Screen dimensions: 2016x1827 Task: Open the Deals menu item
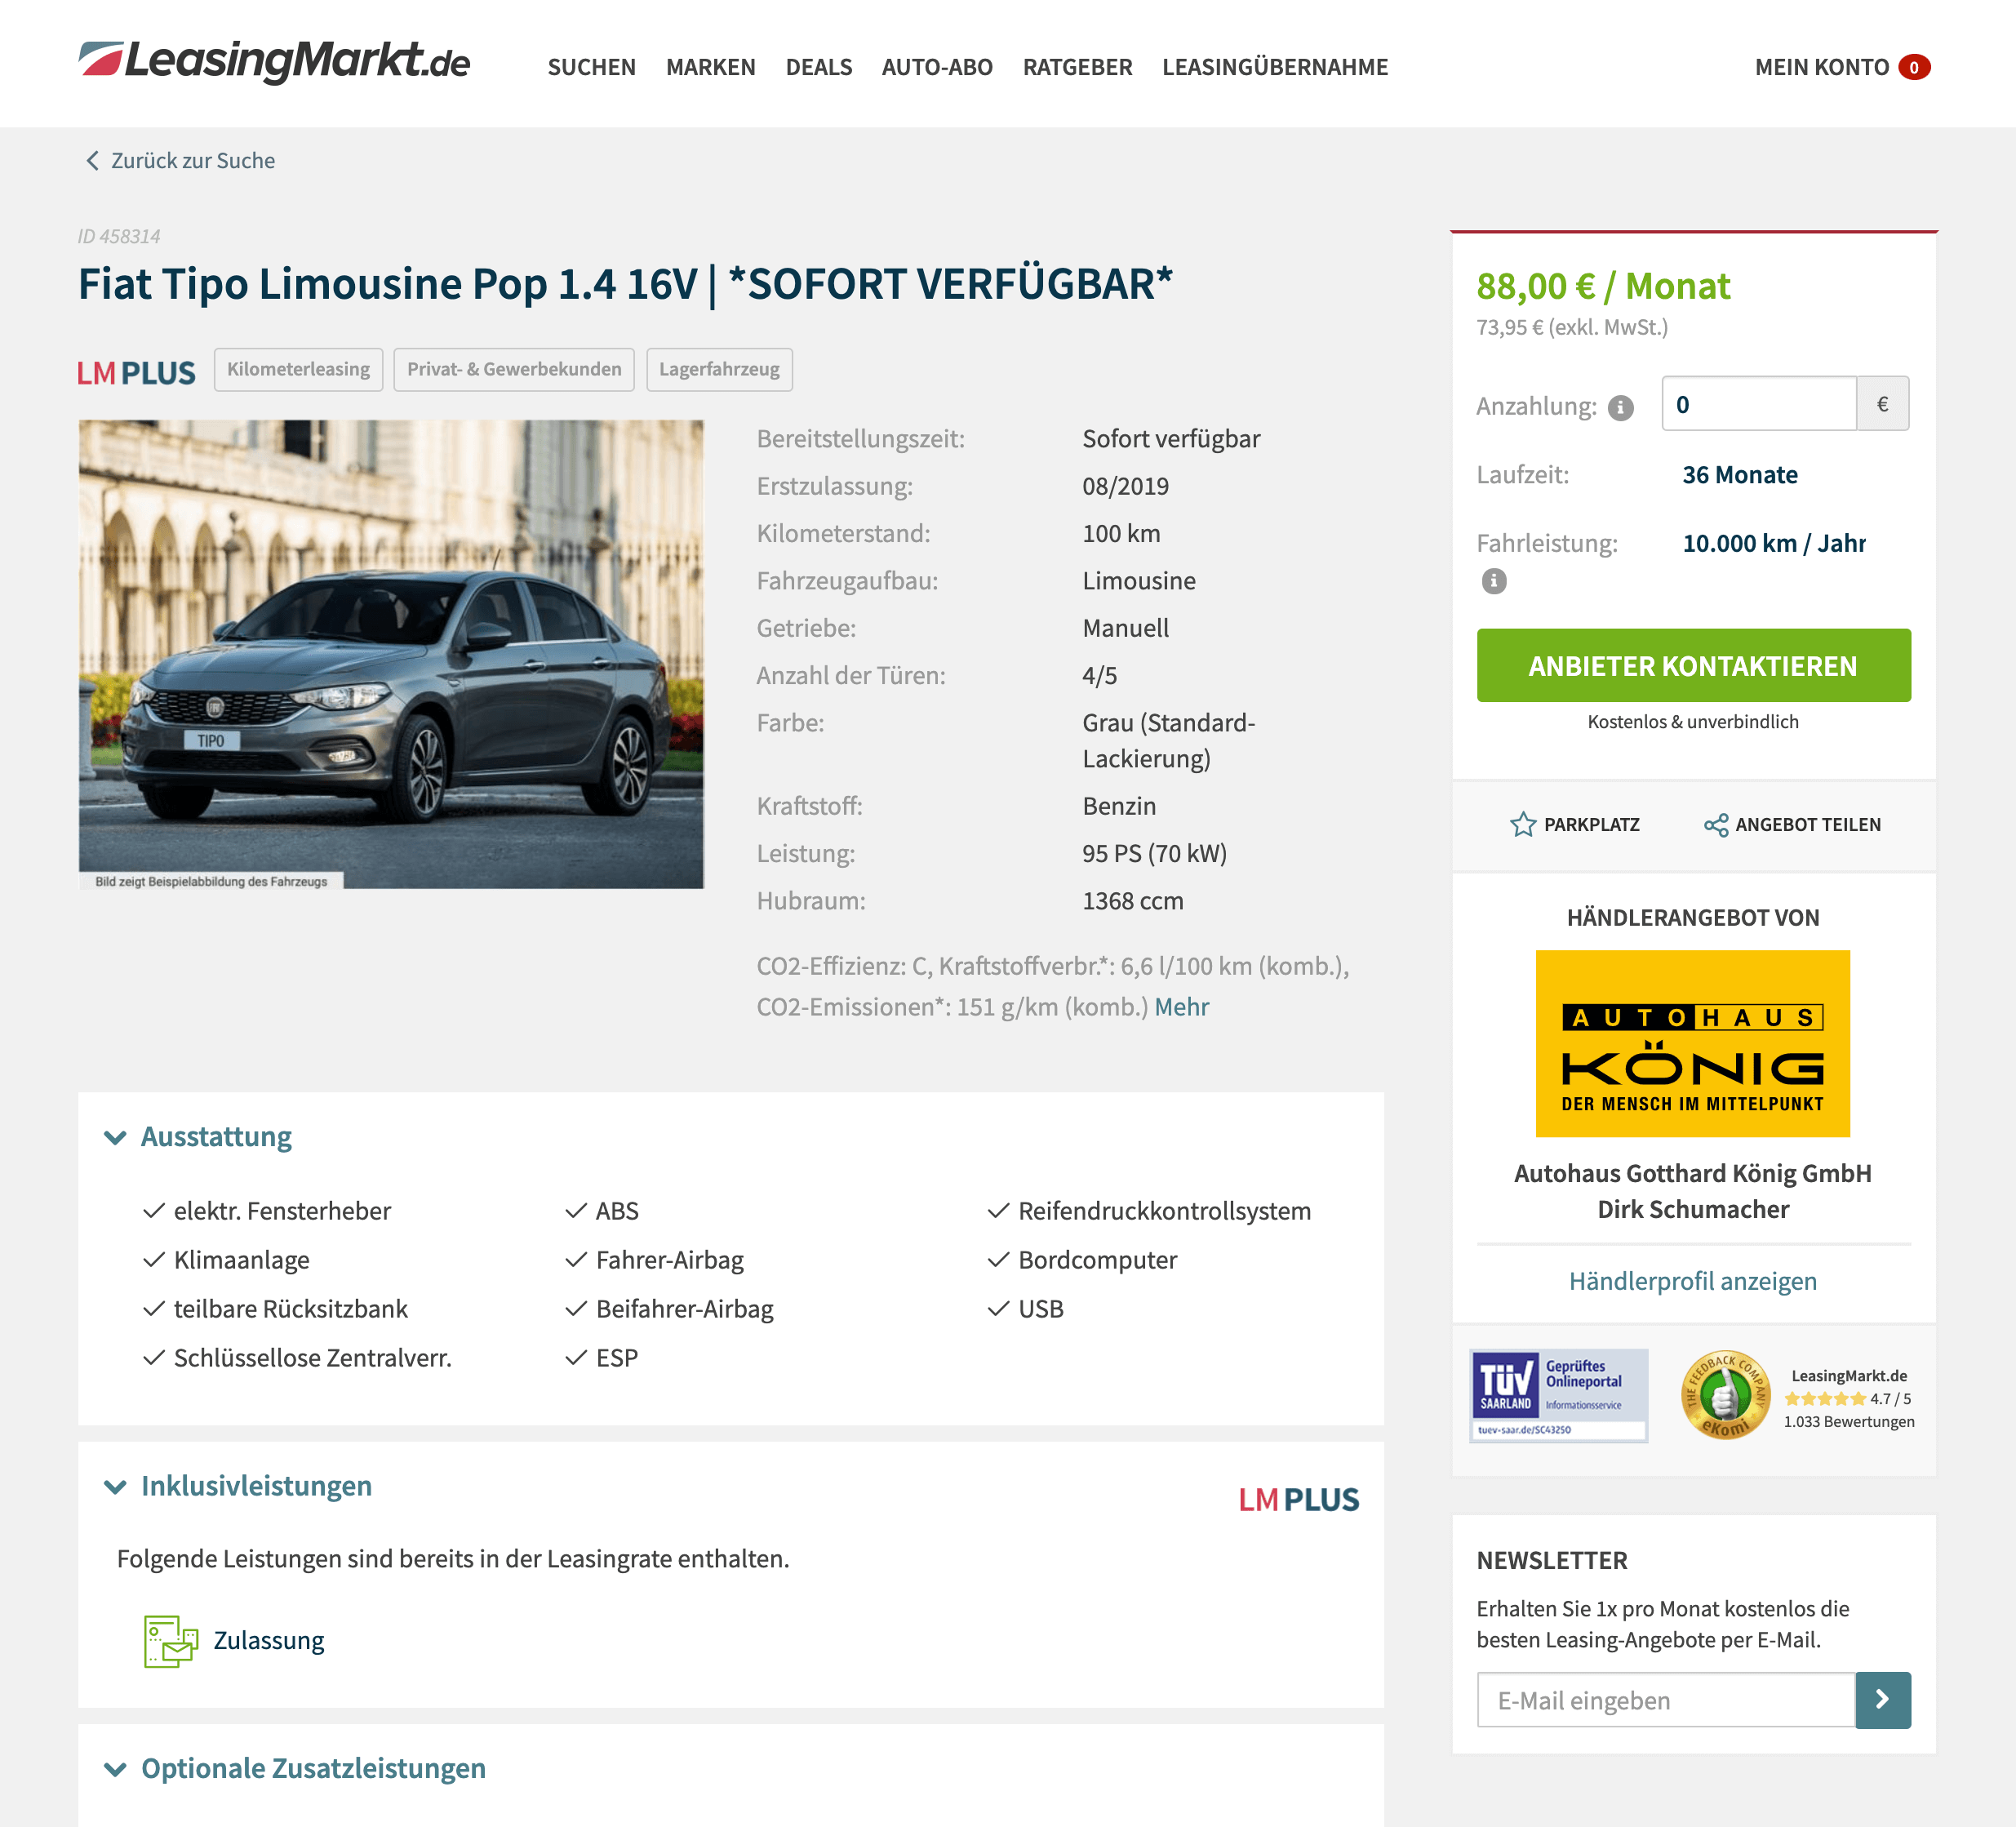click(818, 67)
